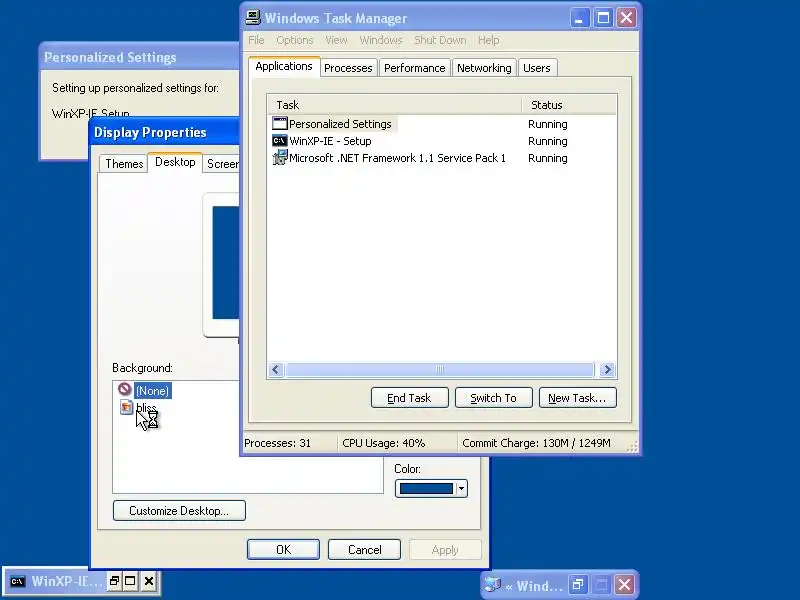Viewport: 800px width, 600px height.
Task: Select '(None)' in the Background list
Action: pos(153,391)
